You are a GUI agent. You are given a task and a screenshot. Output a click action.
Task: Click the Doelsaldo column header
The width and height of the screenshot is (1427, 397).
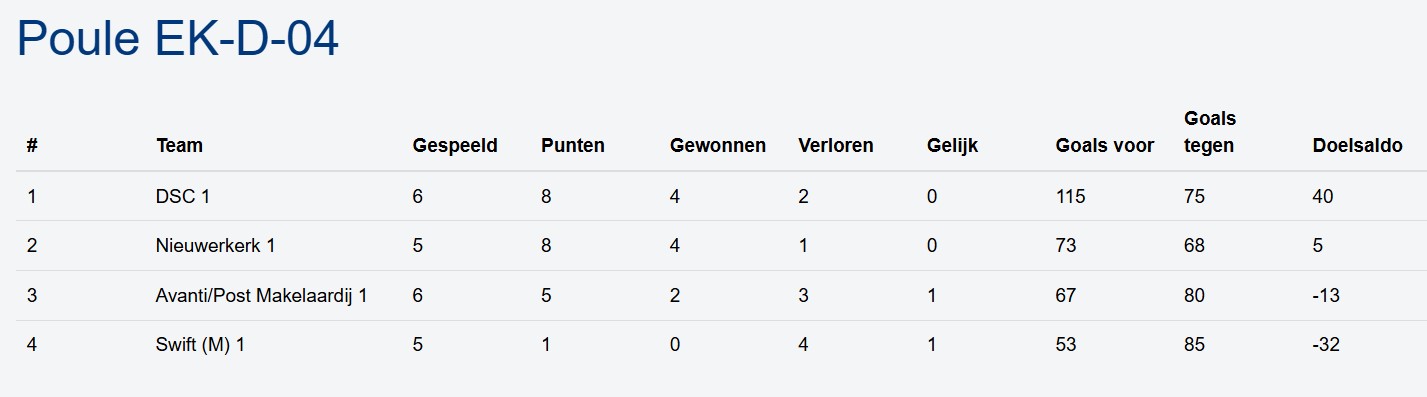click(x=1357, y=146)
